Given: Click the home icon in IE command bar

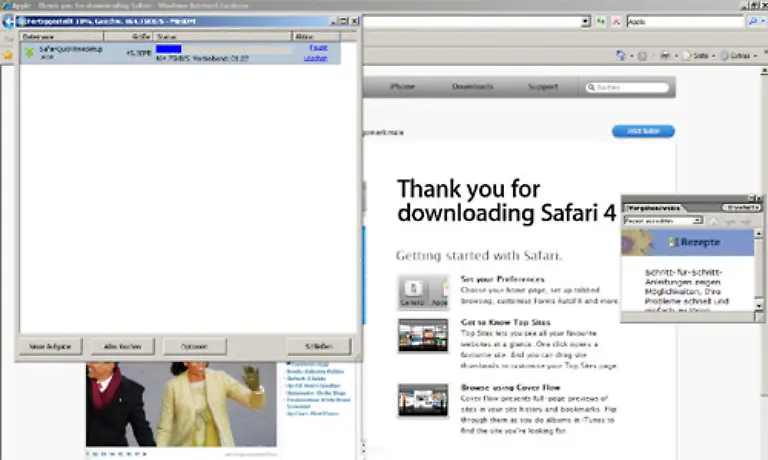Looking at the screenshot, I should point(621,55).
